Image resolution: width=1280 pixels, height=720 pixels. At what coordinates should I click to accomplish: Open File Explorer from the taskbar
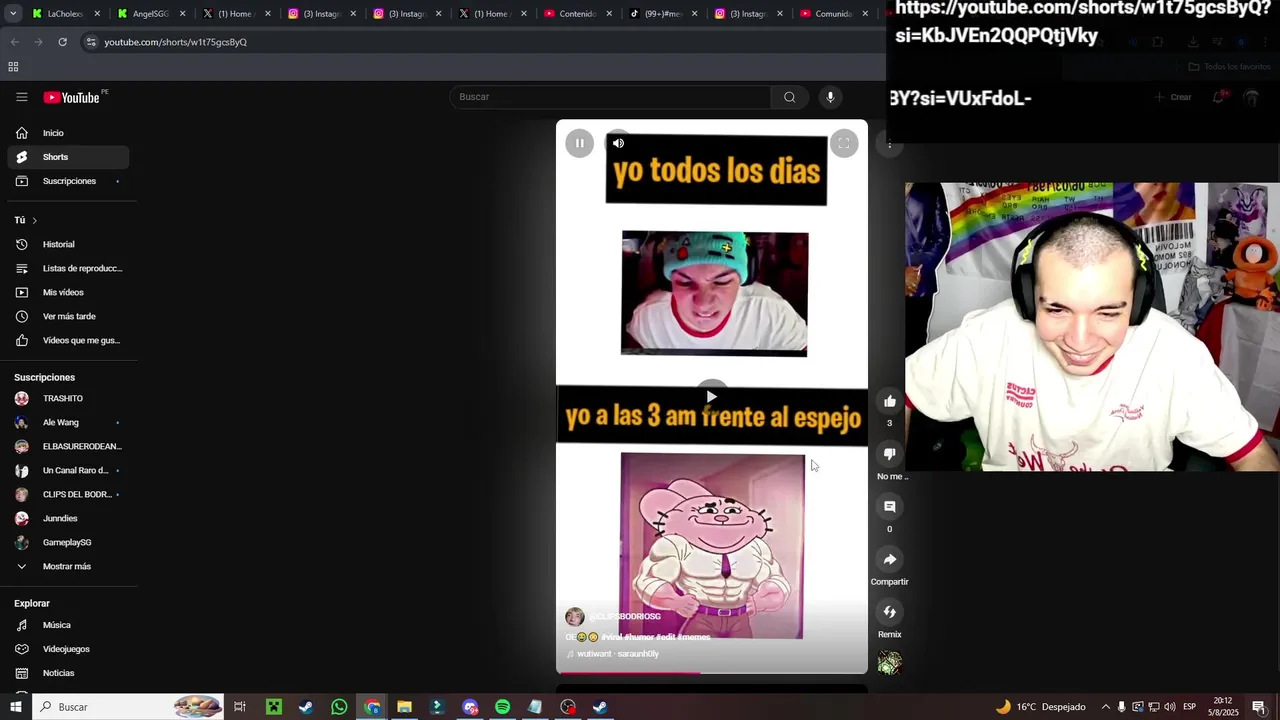point(404,707)
